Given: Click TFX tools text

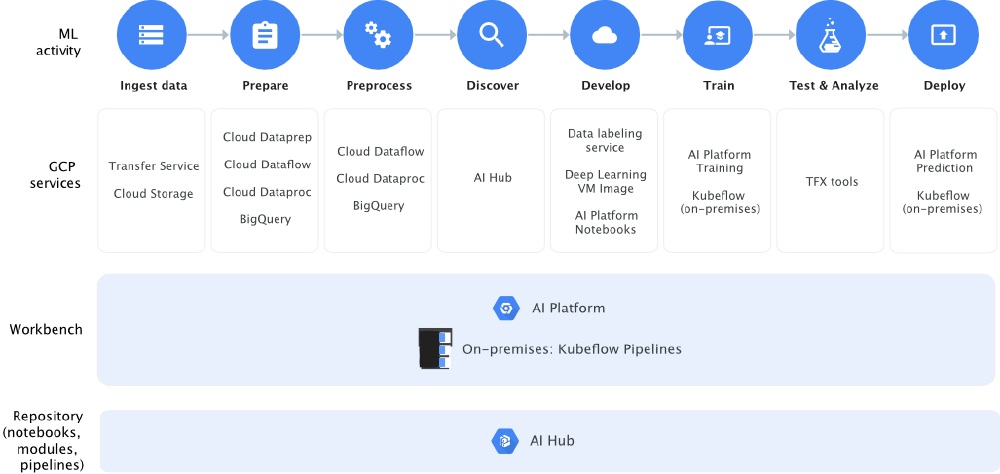Looking at the screenshot, I should (832, 182).
